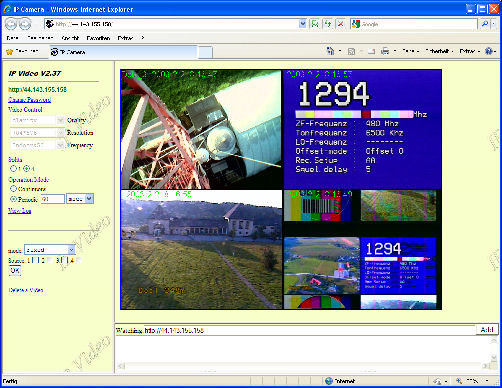Image resolution: width=502 pixels, height=388 pixels.
Task: Click the Delete a Video link
Action: point(26,290)
